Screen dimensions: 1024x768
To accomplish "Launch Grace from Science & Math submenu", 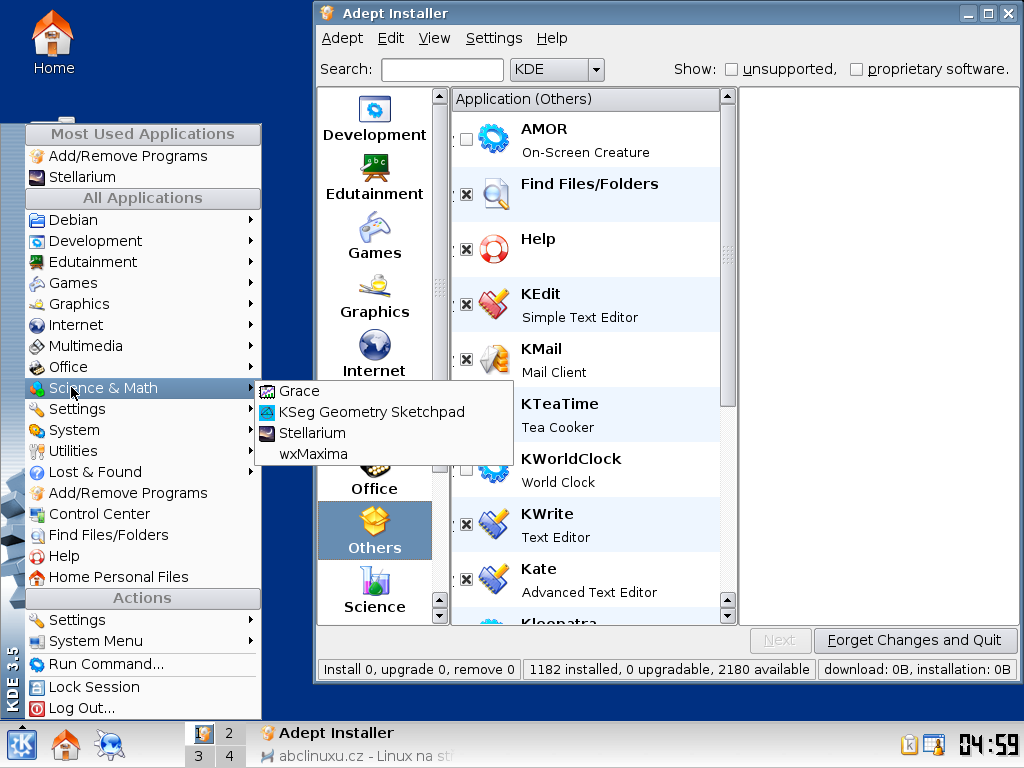I will [383, 391].
